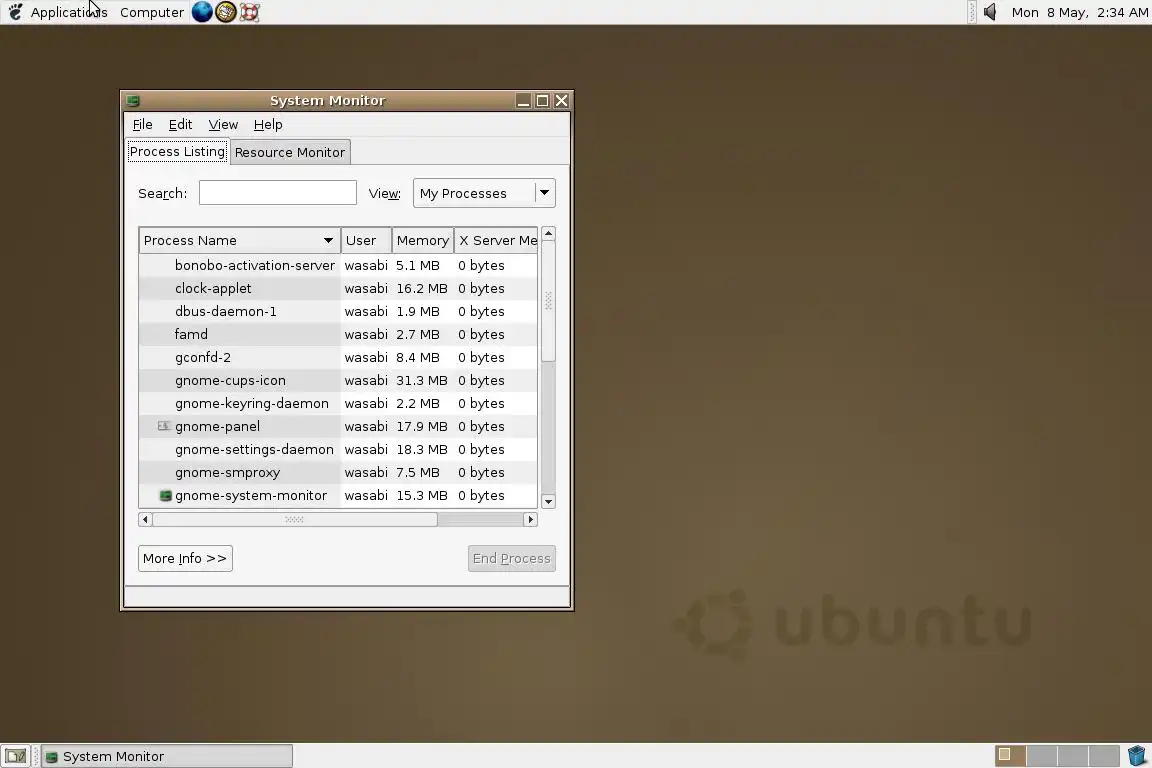Click the 2.7 MB memory value
Screen dimensions: 1152x768
pyautogui.click(x=417, y=334)
